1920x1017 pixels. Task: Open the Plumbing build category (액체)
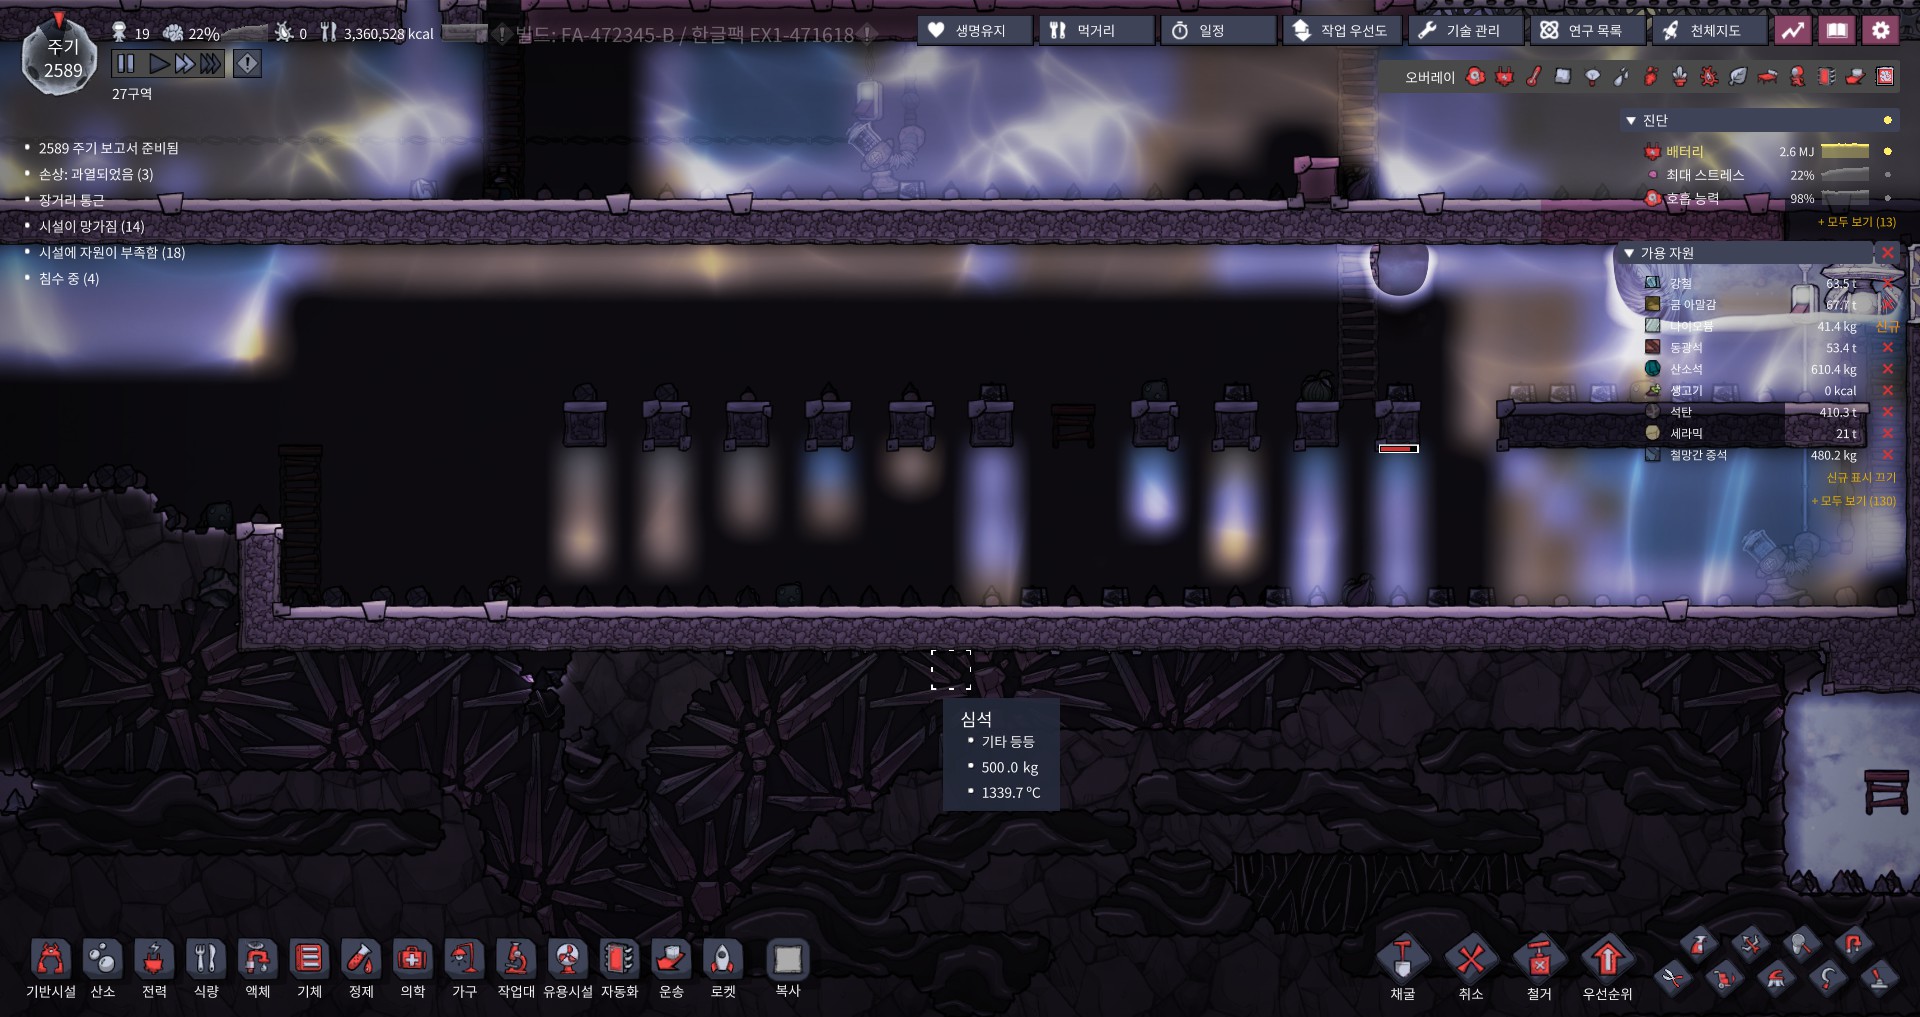(x=258, y=968)
